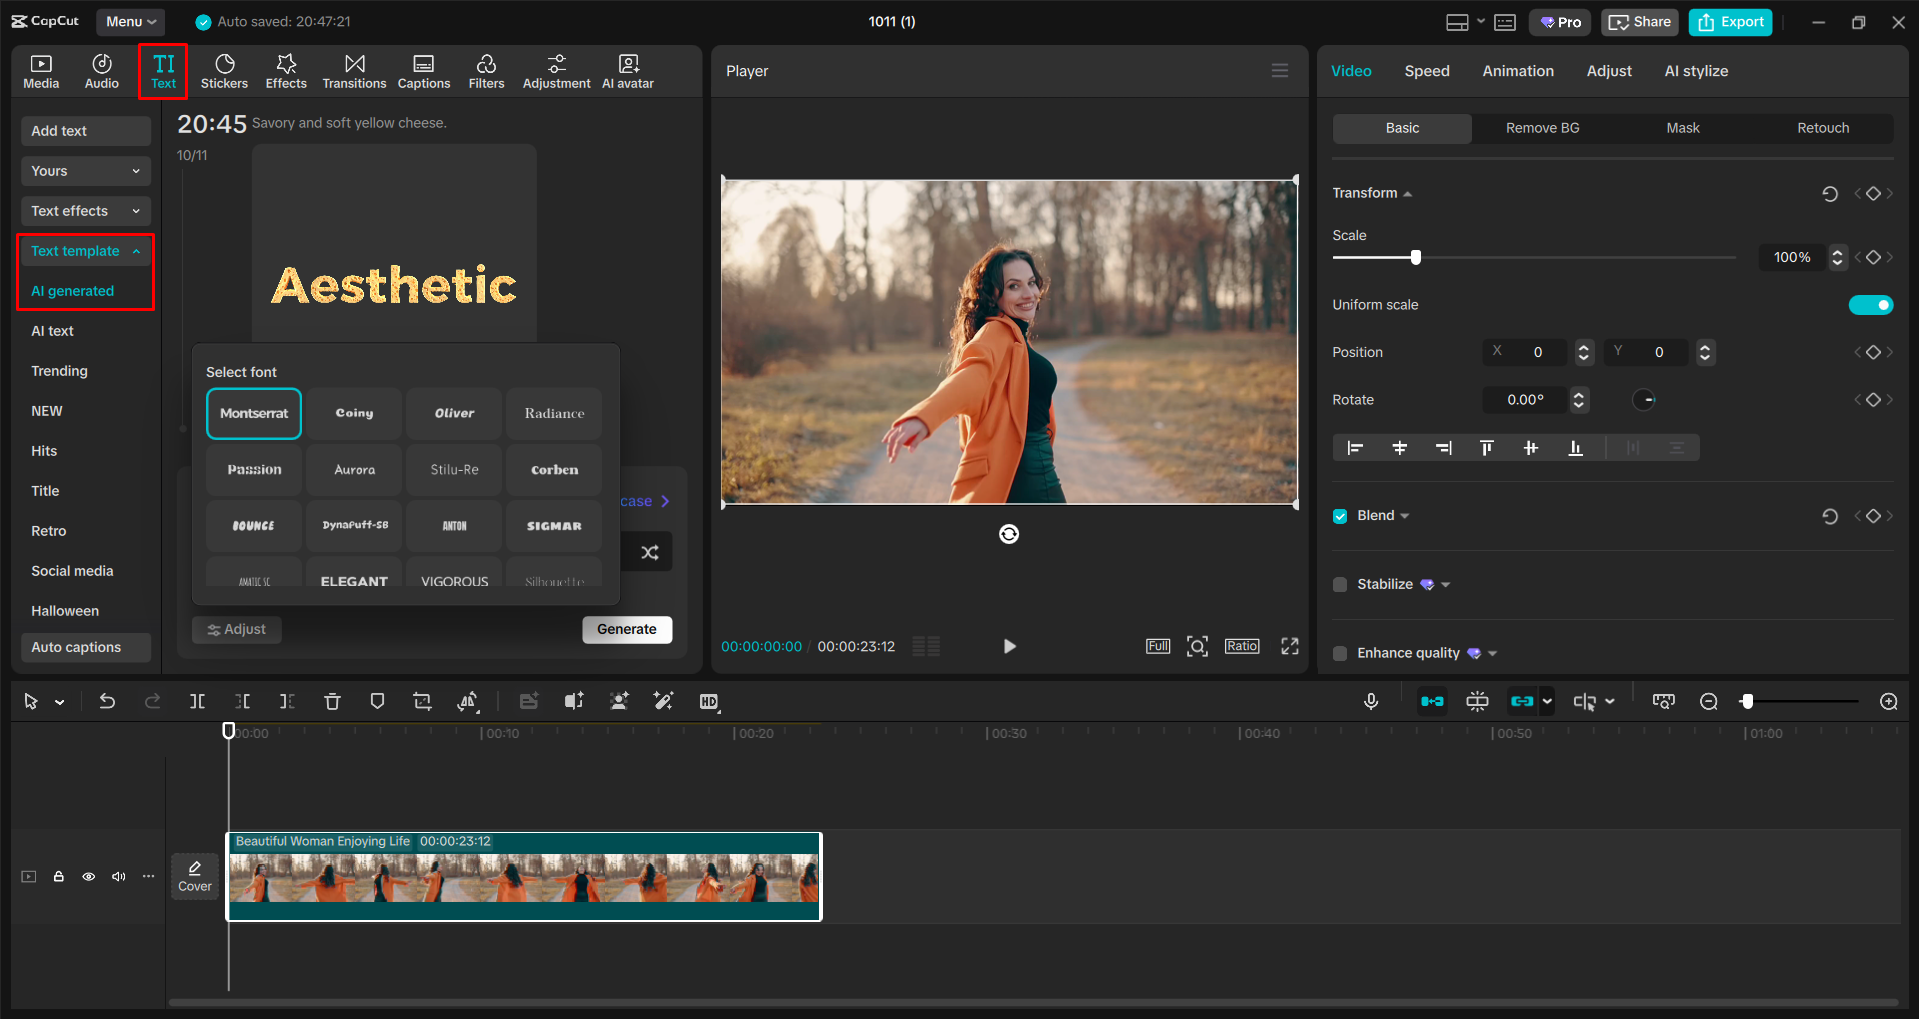This screenshot has height=1019, width=1919.
Task: Click the Scale slider handle
Action: (x=1415, y=258)
